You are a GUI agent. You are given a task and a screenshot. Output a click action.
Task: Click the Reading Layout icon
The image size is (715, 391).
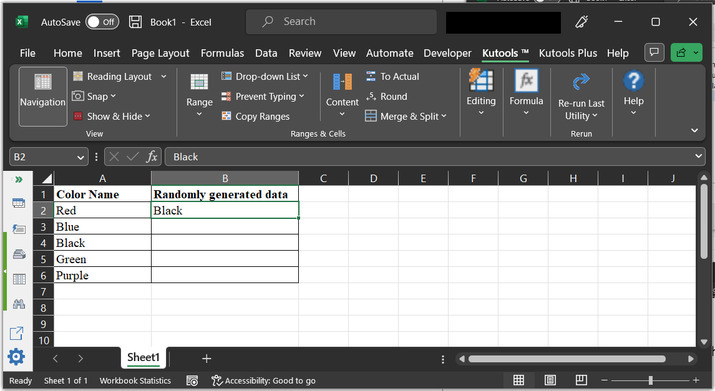[78, 76]
